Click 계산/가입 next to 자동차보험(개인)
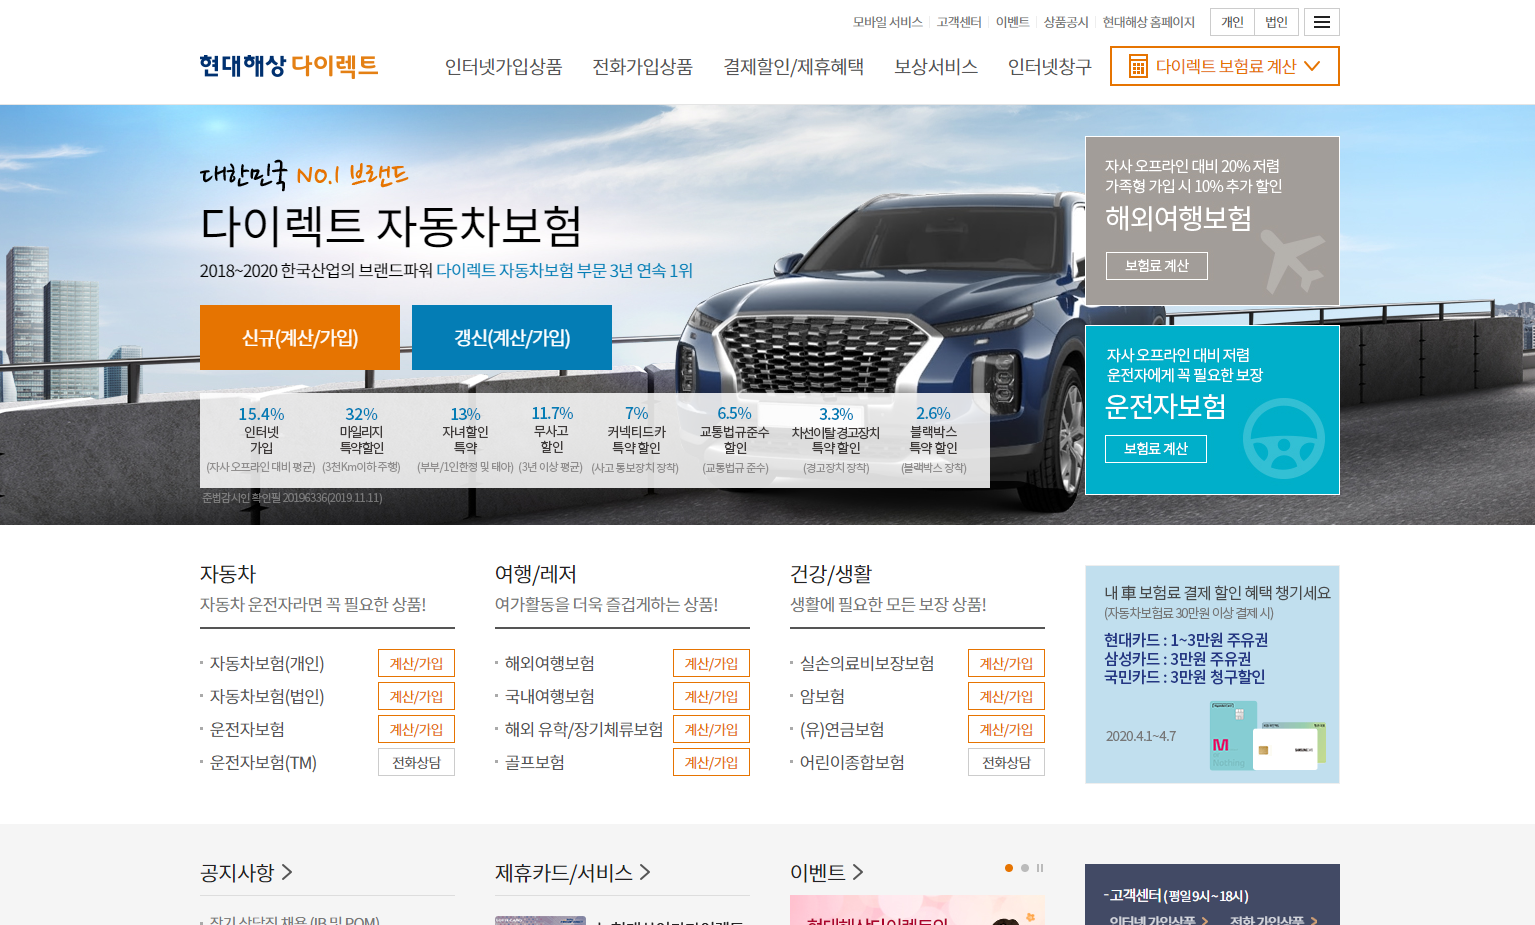The image size is (1535, 925). [x=416, y=663]
